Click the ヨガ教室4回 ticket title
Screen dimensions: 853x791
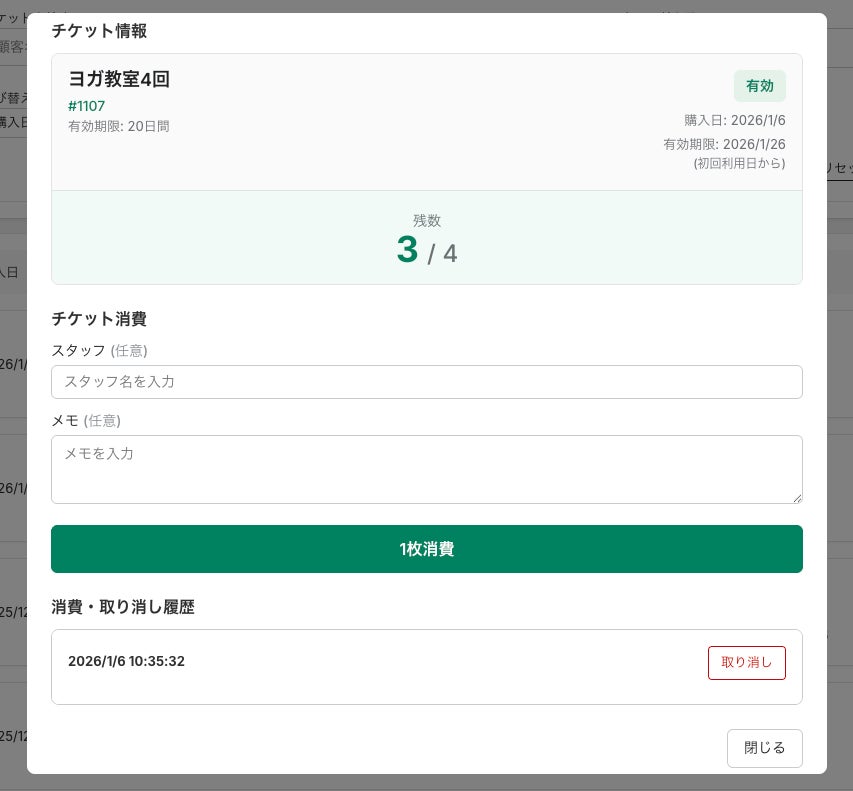click(119, 79)
